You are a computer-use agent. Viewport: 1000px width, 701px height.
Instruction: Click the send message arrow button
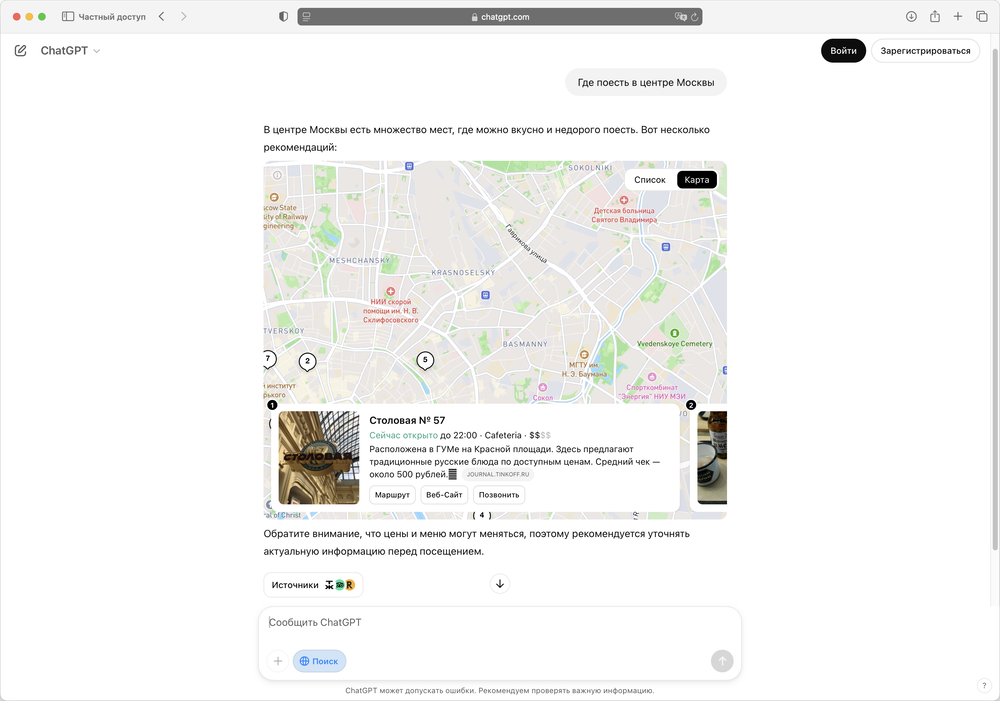pyautogui.click(x=722, y=661)
